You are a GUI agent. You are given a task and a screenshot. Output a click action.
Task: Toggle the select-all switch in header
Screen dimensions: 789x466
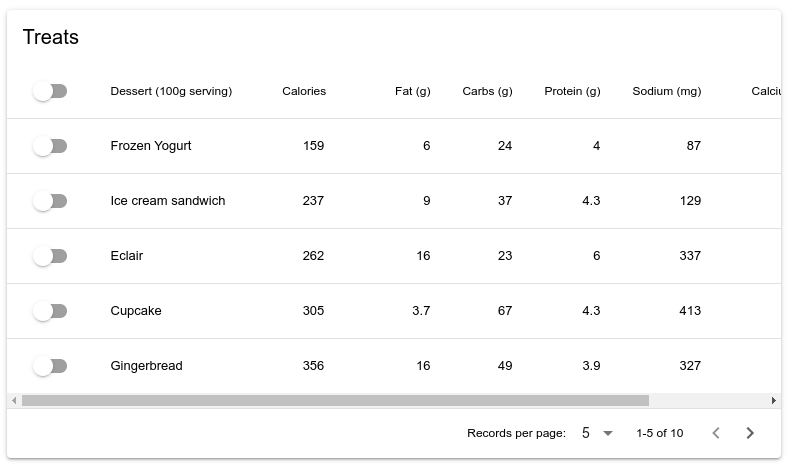pyautogui.click(x=49, y=91)
